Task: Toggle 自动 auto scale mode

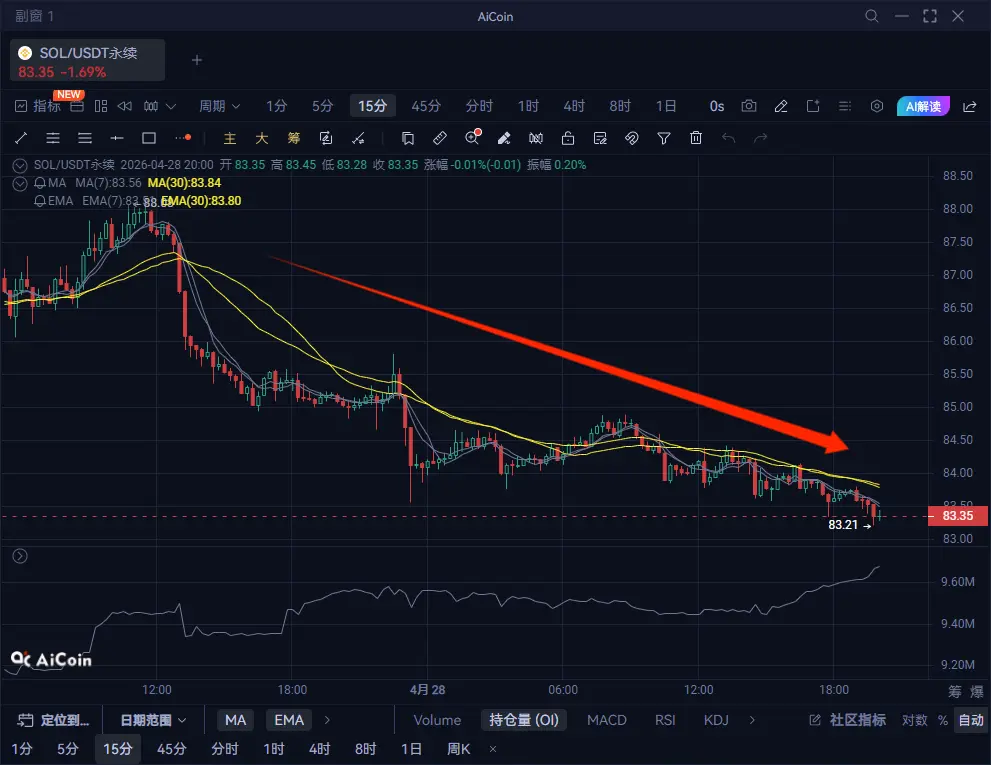Action: coord(971,719)
